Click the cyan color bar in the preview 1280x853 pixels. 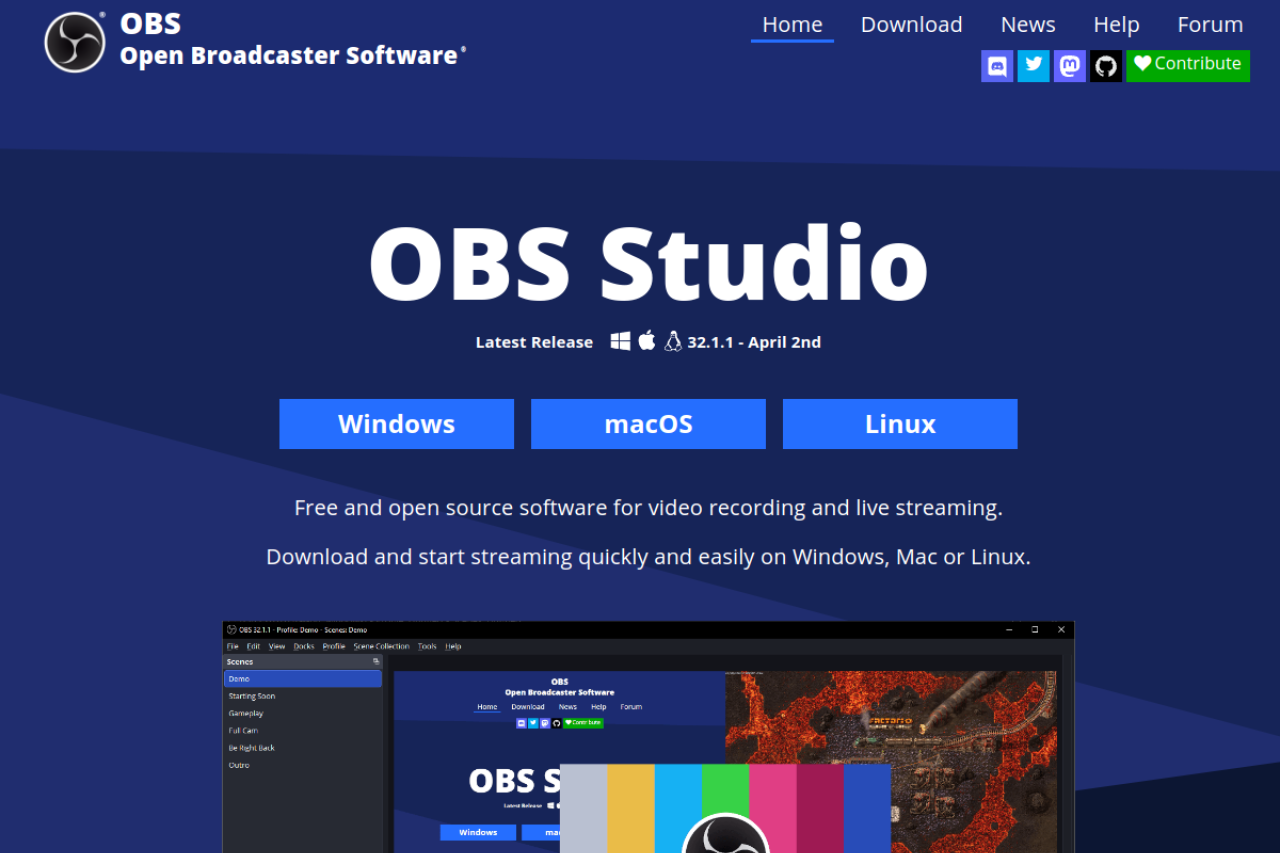(678, 808)
